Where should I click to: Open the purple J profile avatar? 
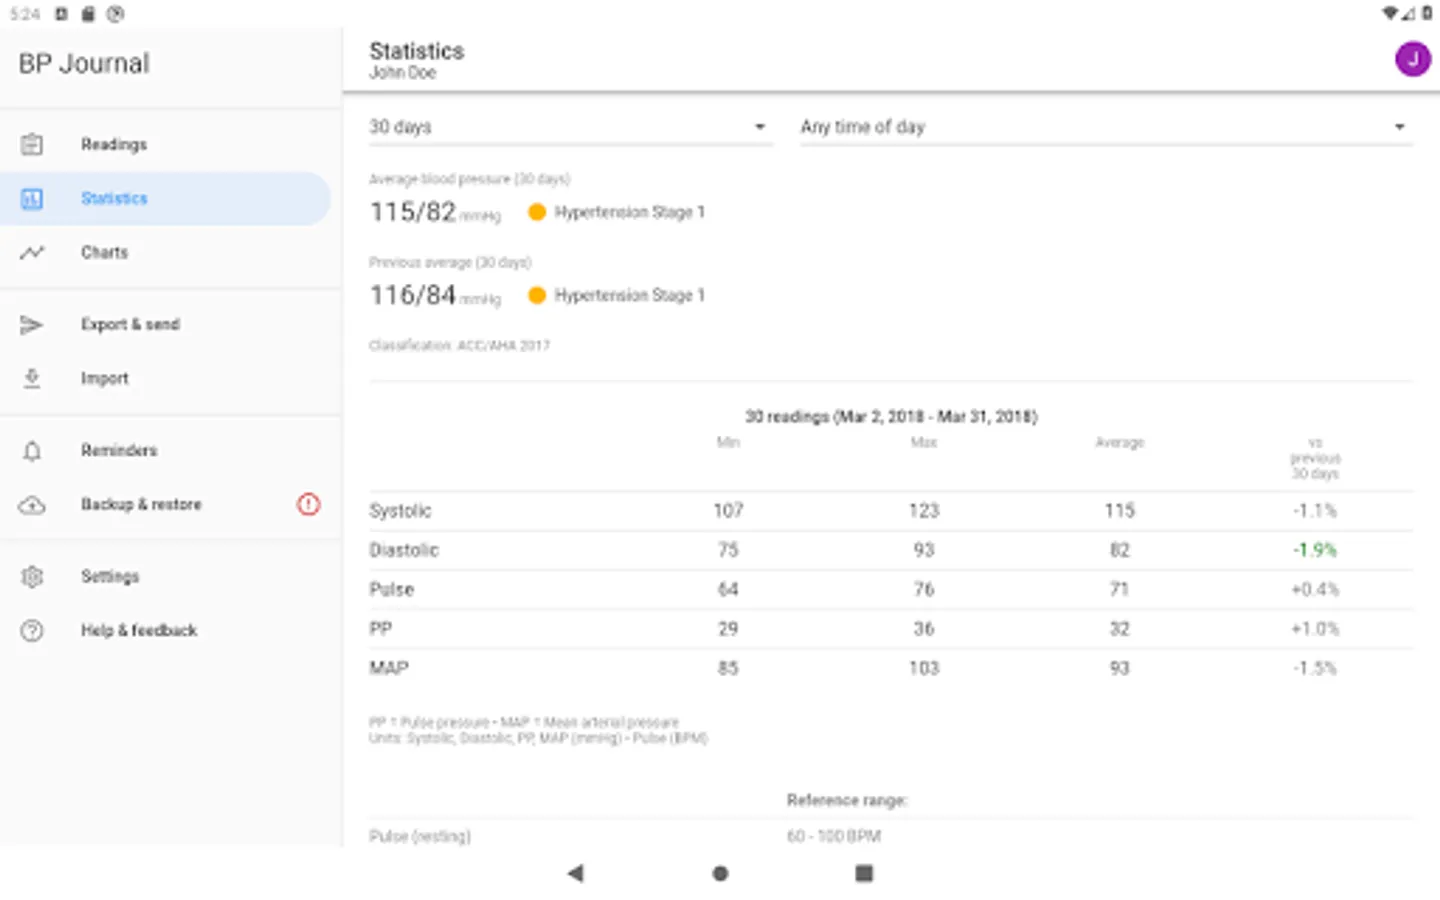tap(1412, 60)
